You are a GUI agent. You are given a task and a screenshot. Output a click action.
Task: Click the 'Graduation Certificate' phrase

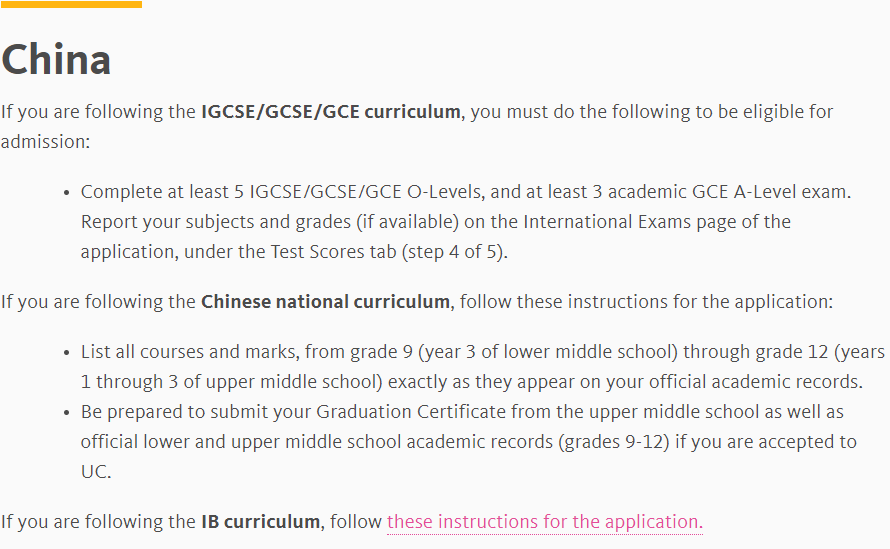[410, 411]
